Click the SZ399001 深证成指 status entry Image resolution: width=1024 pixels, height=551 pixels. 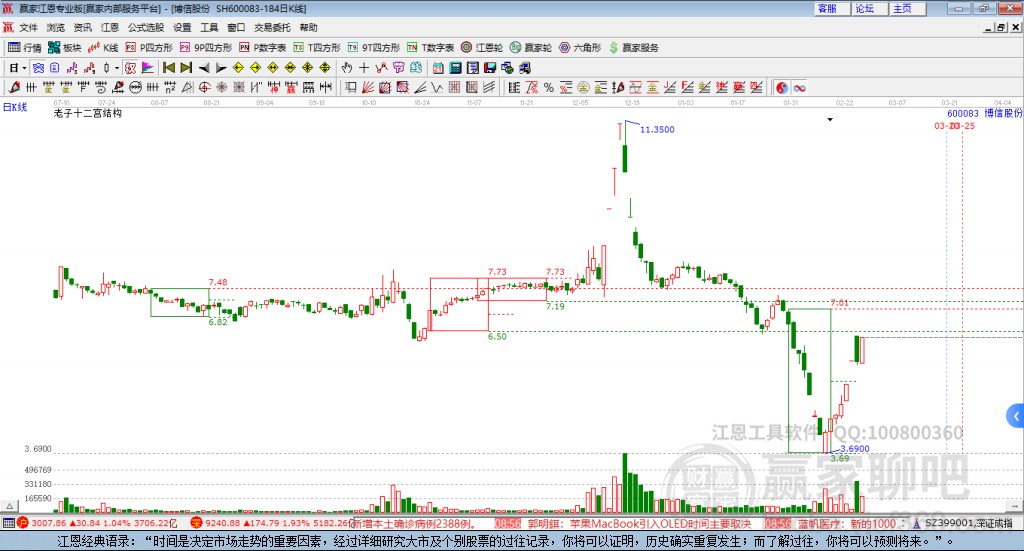point(964,523)
